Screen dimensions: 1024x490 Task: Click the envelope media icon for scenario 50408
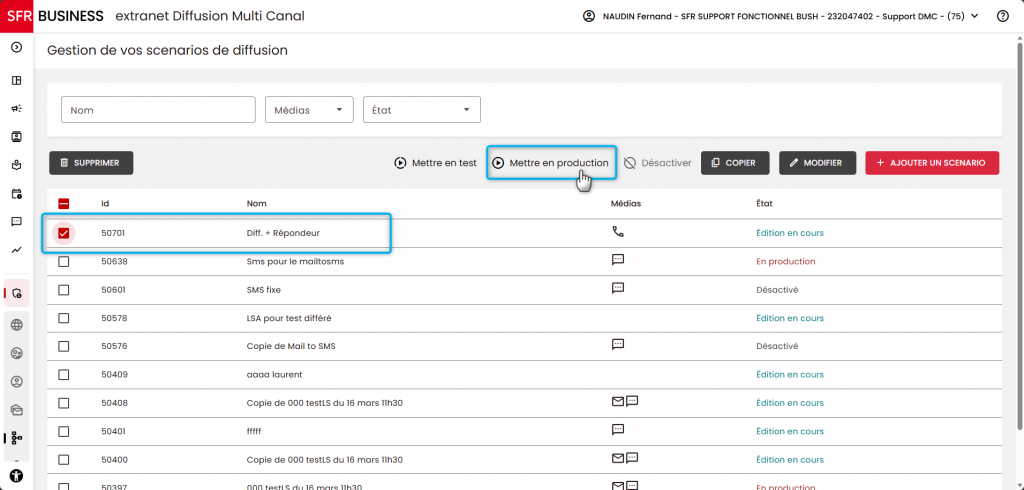pos(617,401)
